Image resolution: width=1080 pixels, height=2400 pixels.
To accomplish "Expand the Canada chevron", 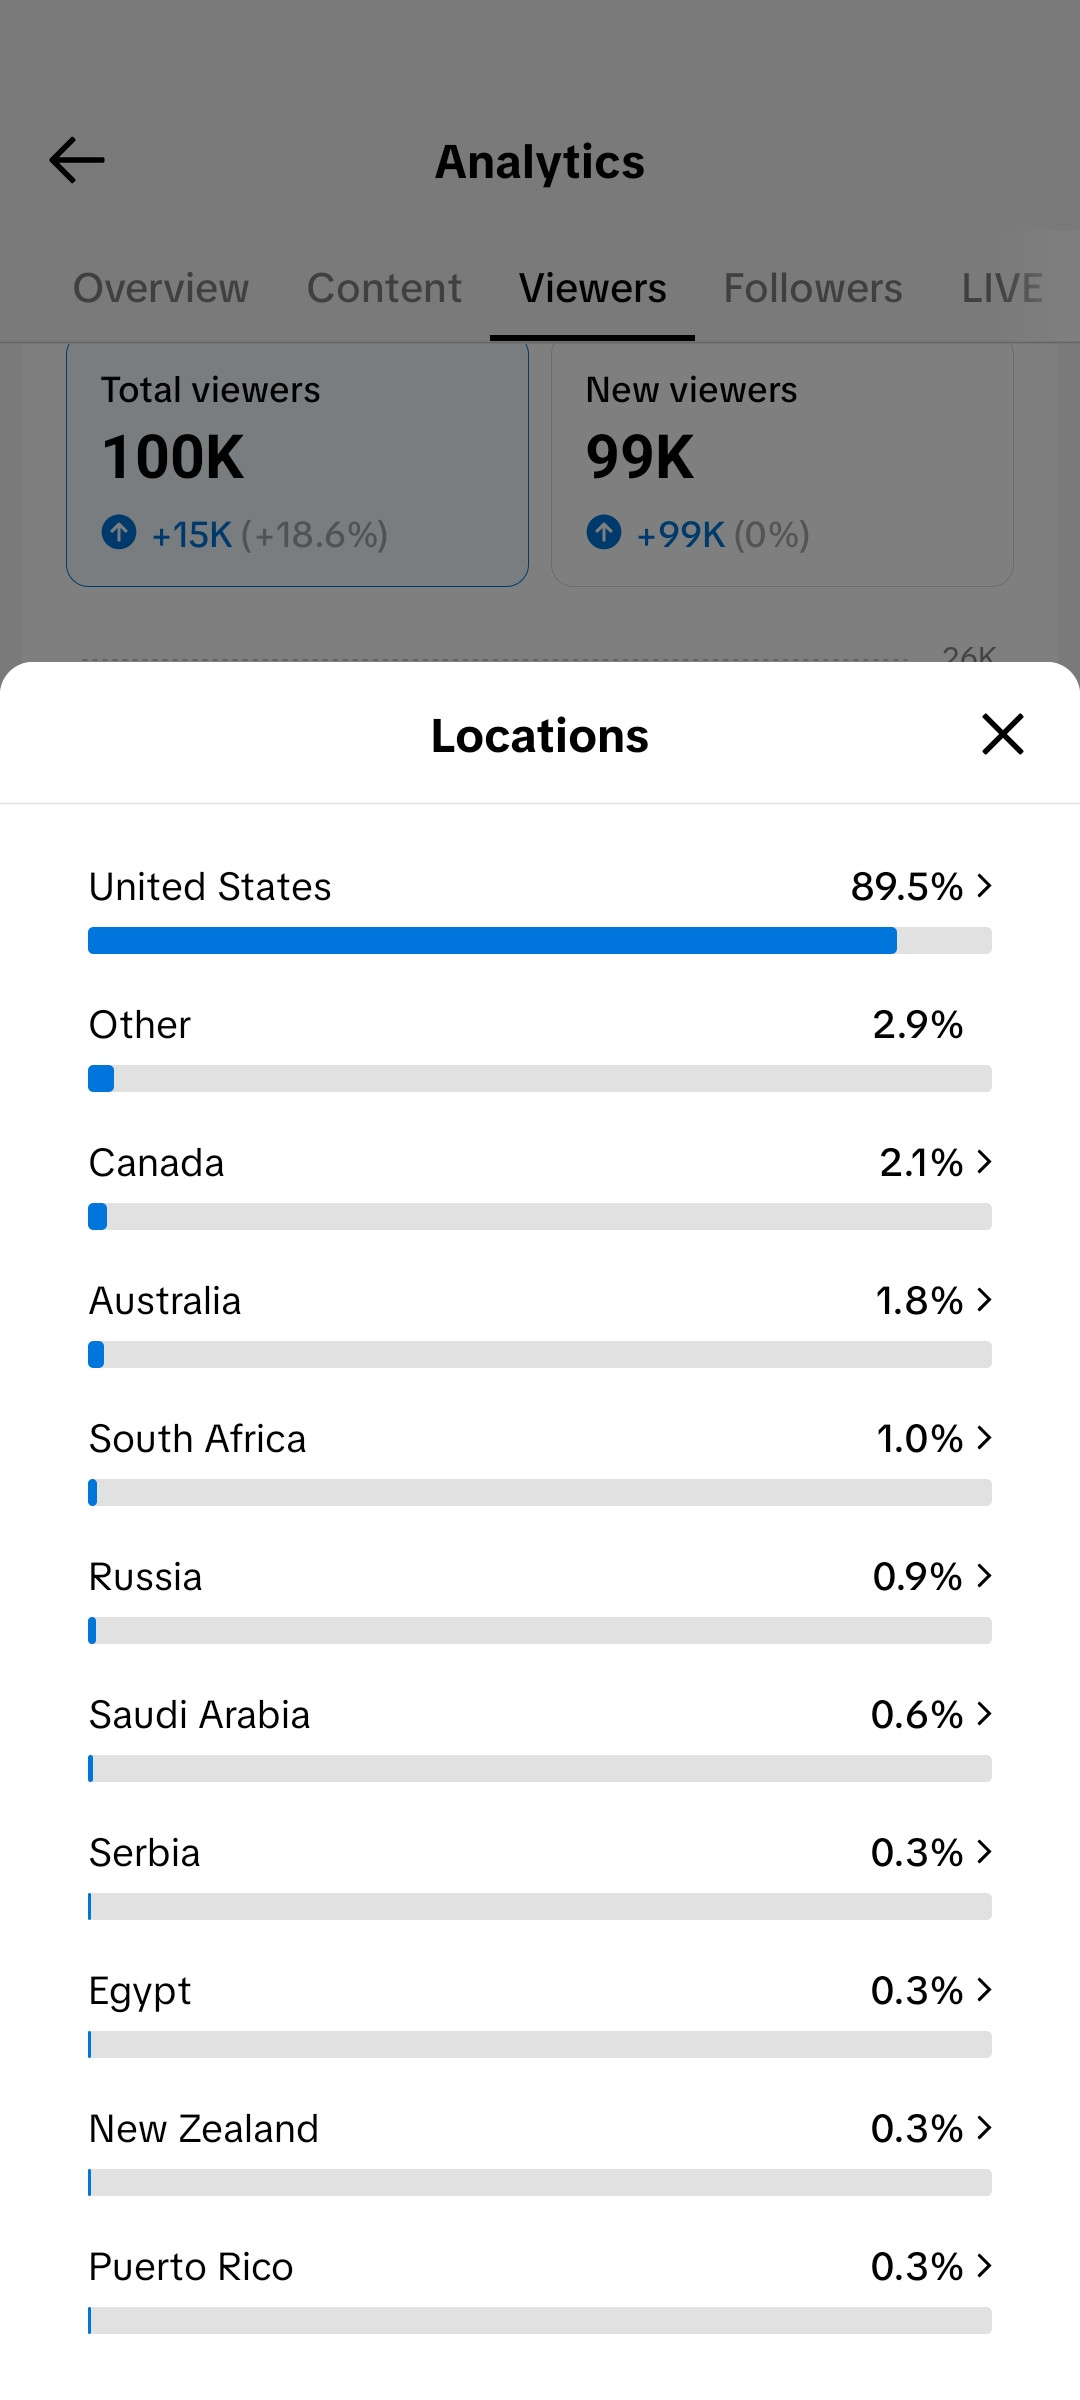I will point(984,1162).
